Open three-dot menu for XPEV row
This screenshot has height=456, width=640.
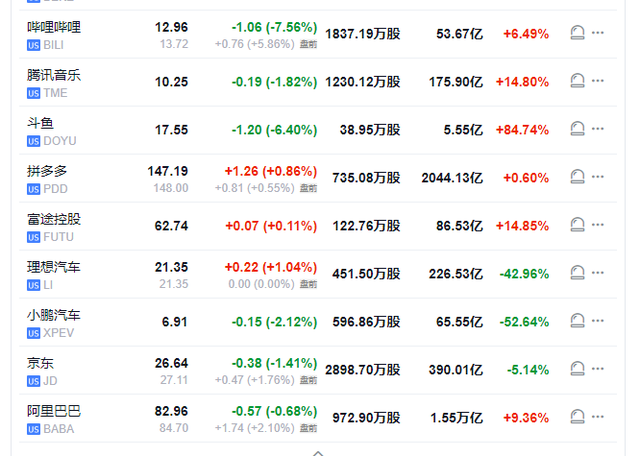tap(598, 321)
